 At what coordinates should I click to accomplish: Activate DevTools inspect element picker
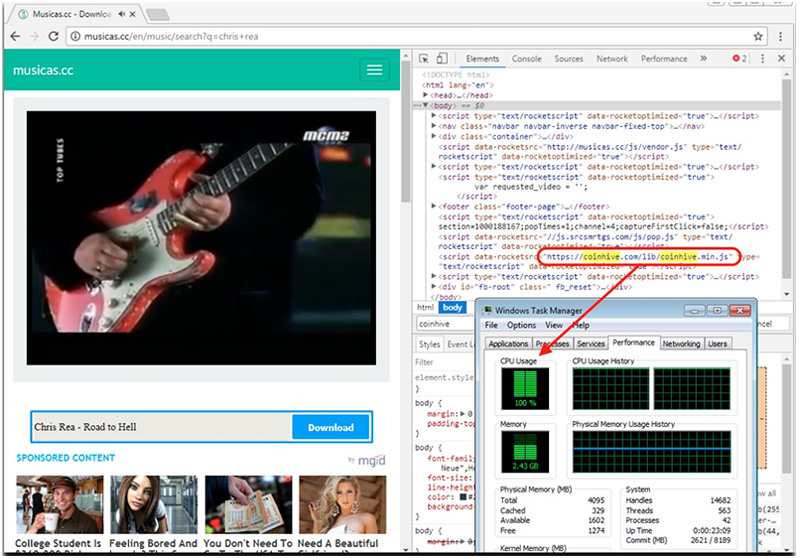click(x=424, y=59)
